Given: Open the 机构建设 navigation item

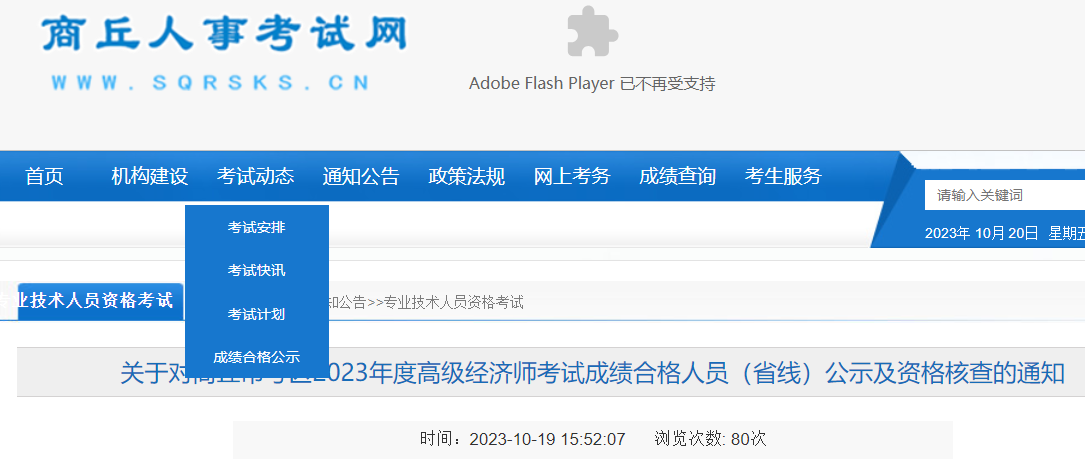Looking at the screenshot, I should click(150, 177).
